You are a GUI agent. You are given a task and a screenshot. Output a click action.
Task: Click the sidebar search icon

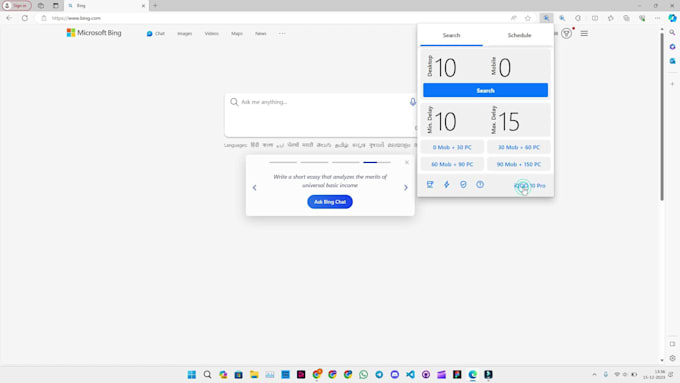coord(672,33)
